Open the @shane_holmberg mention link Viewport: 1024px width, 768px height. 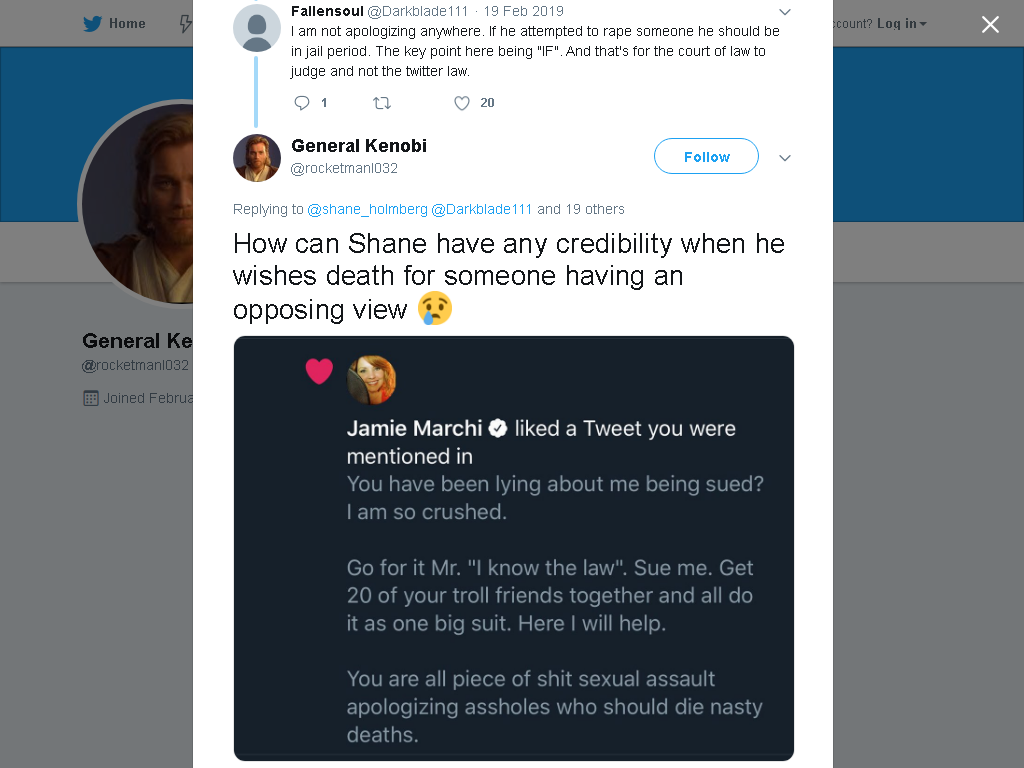[367, 209]
